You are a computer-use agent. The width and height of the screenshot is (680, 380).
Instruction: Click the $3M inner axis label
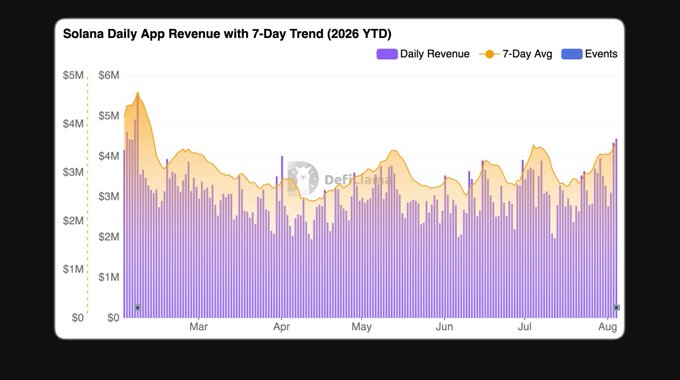(x=108, y=196)
